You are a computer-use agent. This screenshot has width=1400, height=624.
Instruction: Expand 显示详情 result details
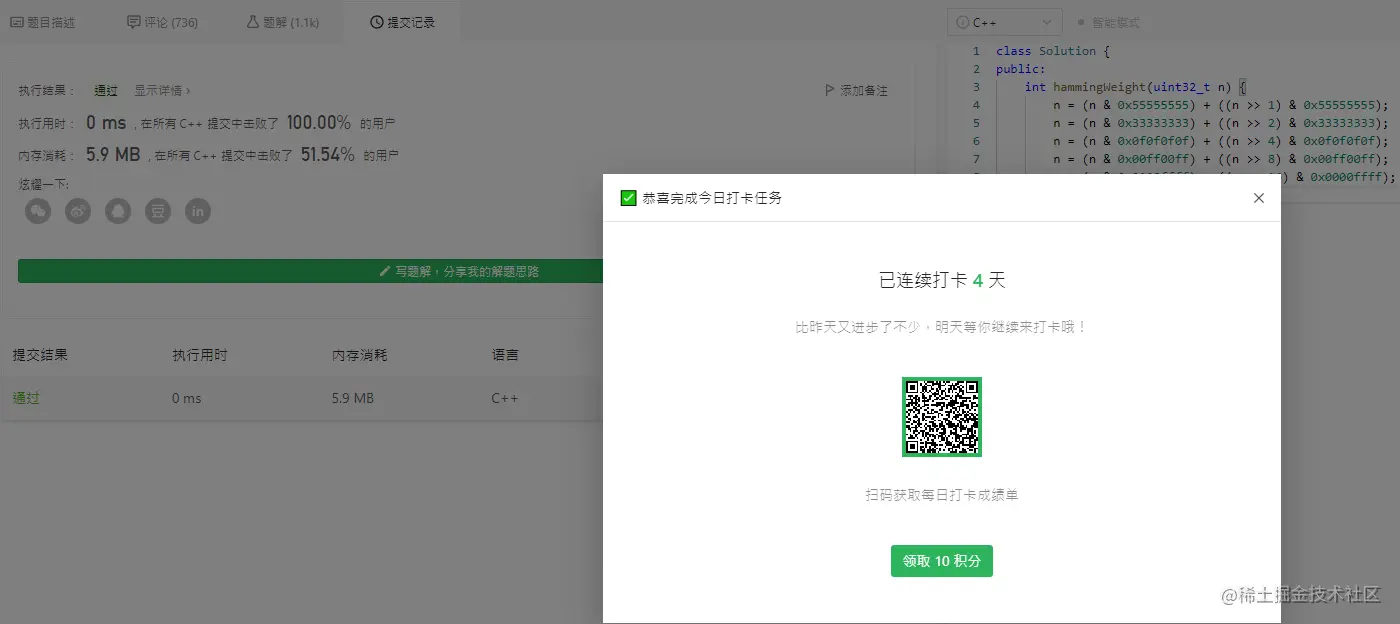[x=162, y=90]
